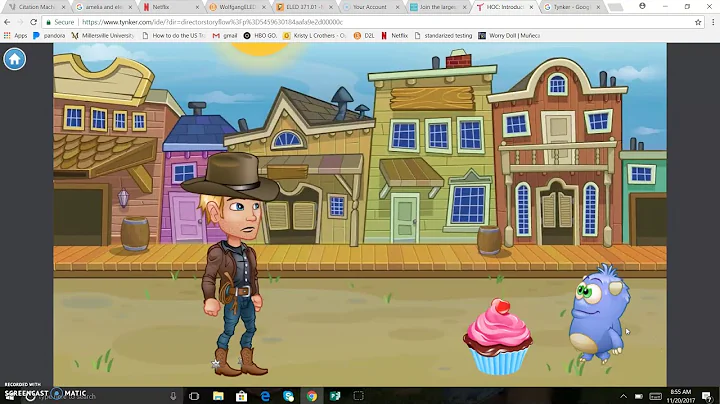Image resolution: width=720 pixels, height=404 pixels.
Task: Click the Tynker home icon
Action: click(15, 59)
